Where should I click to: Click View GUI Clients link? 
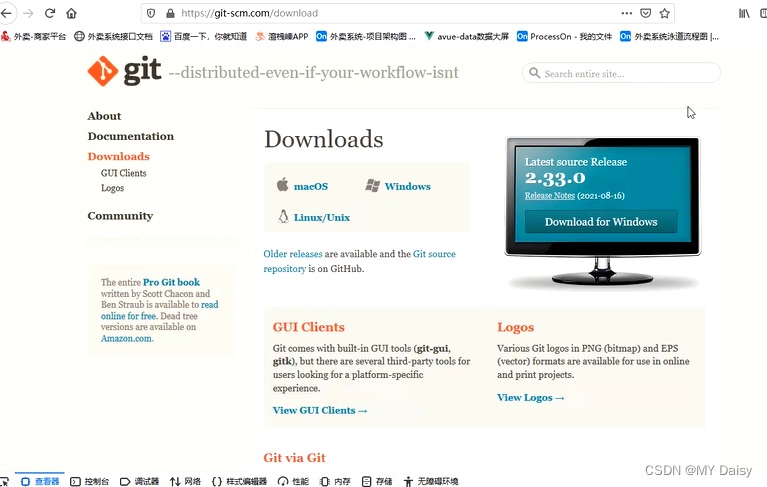click(x=320, y=410)
